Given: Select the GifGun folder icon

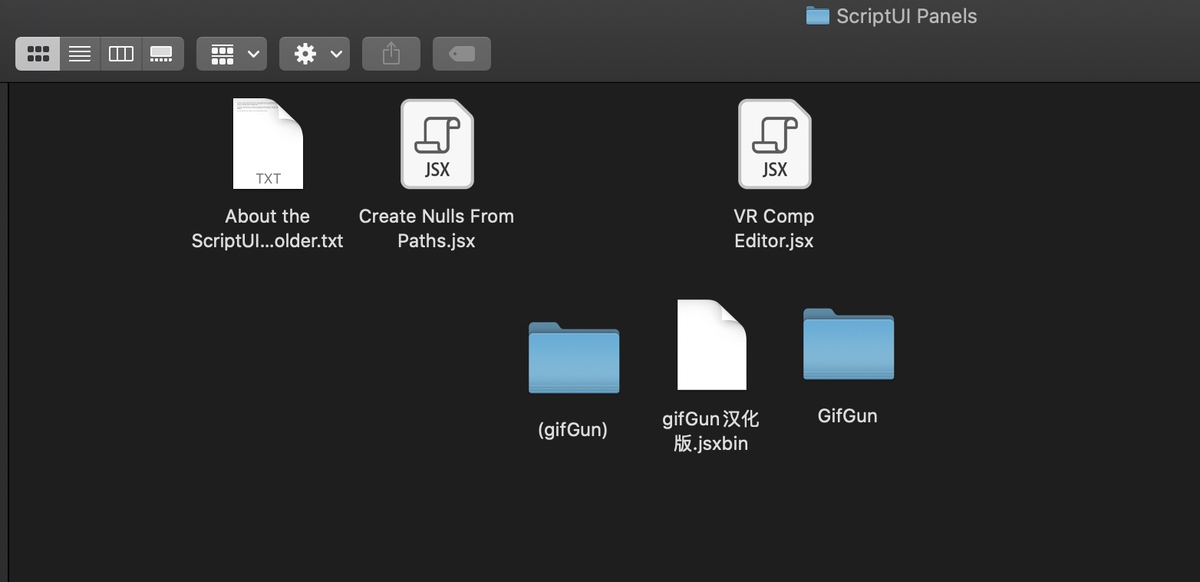Looking at the screenshot, I should [x=848, y=343].
